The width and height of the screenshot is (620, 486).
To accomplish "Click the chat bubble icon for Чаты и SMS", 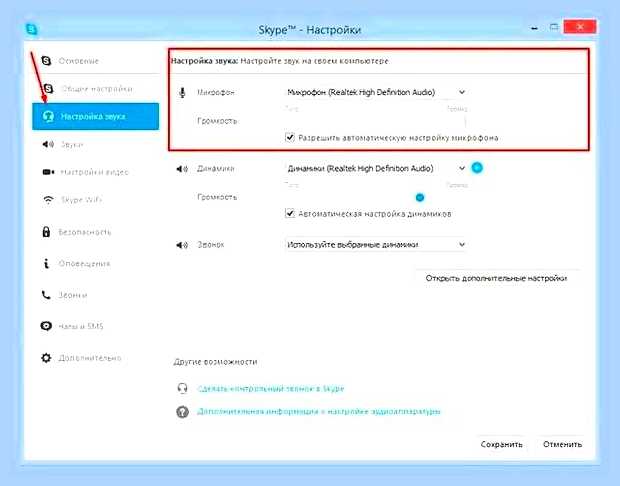I will click(46, 326).
